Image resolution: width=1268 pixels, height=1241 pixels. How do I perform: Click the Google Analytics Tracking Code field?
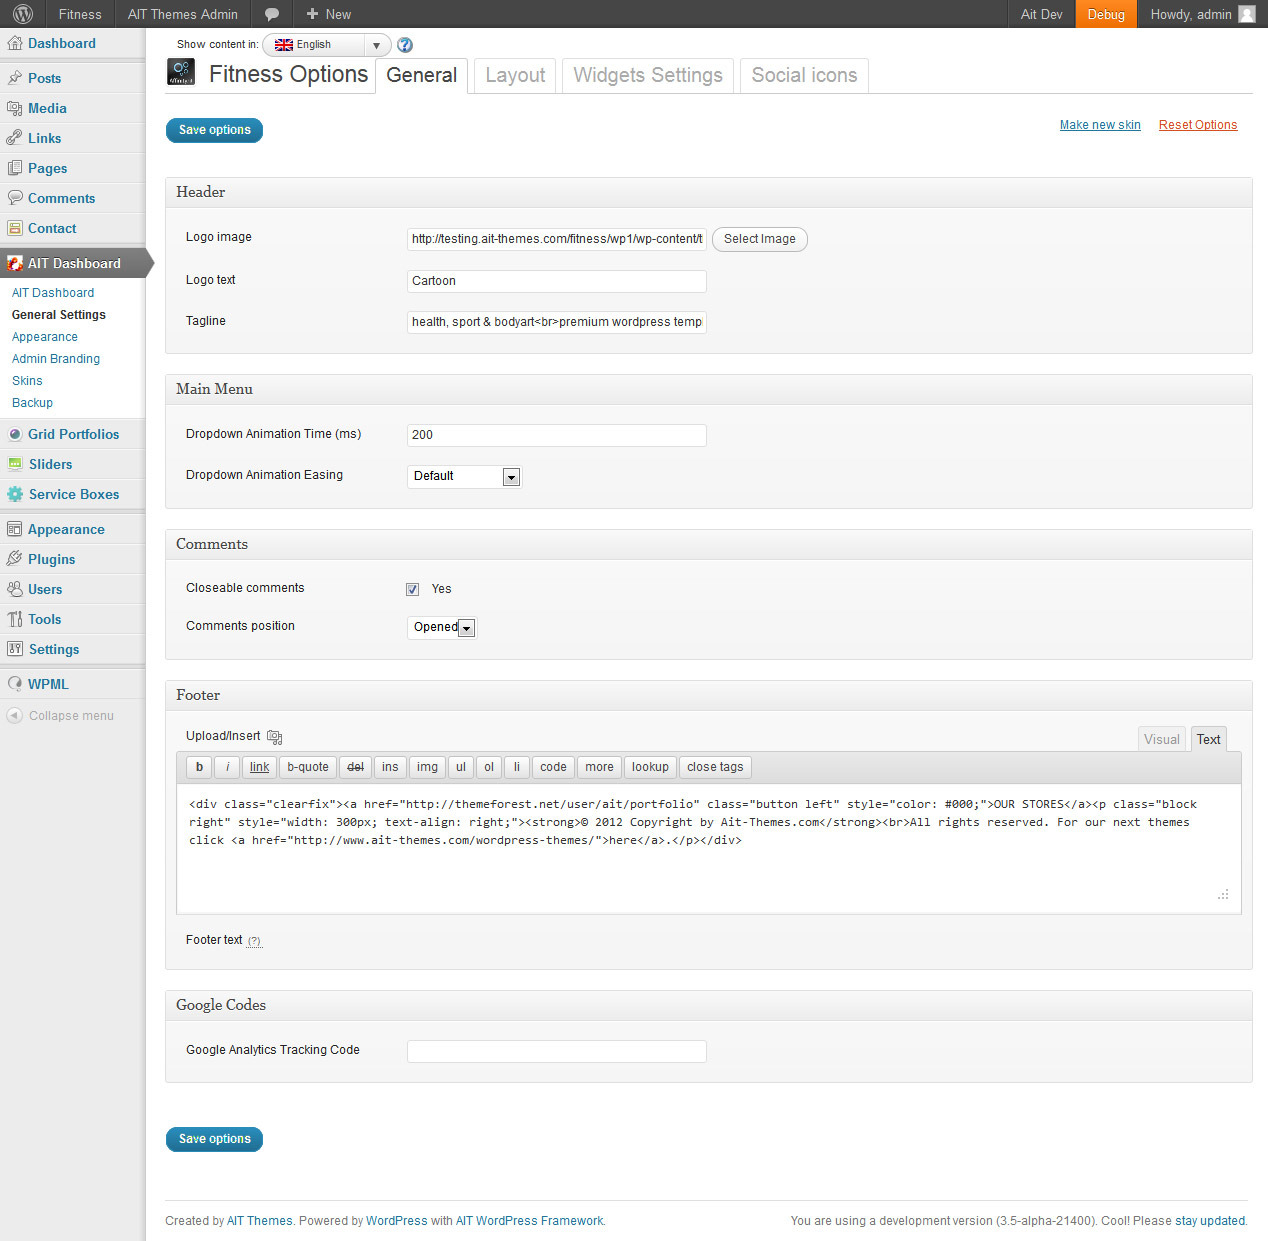pyautogui.click(x=557, y=1051)
